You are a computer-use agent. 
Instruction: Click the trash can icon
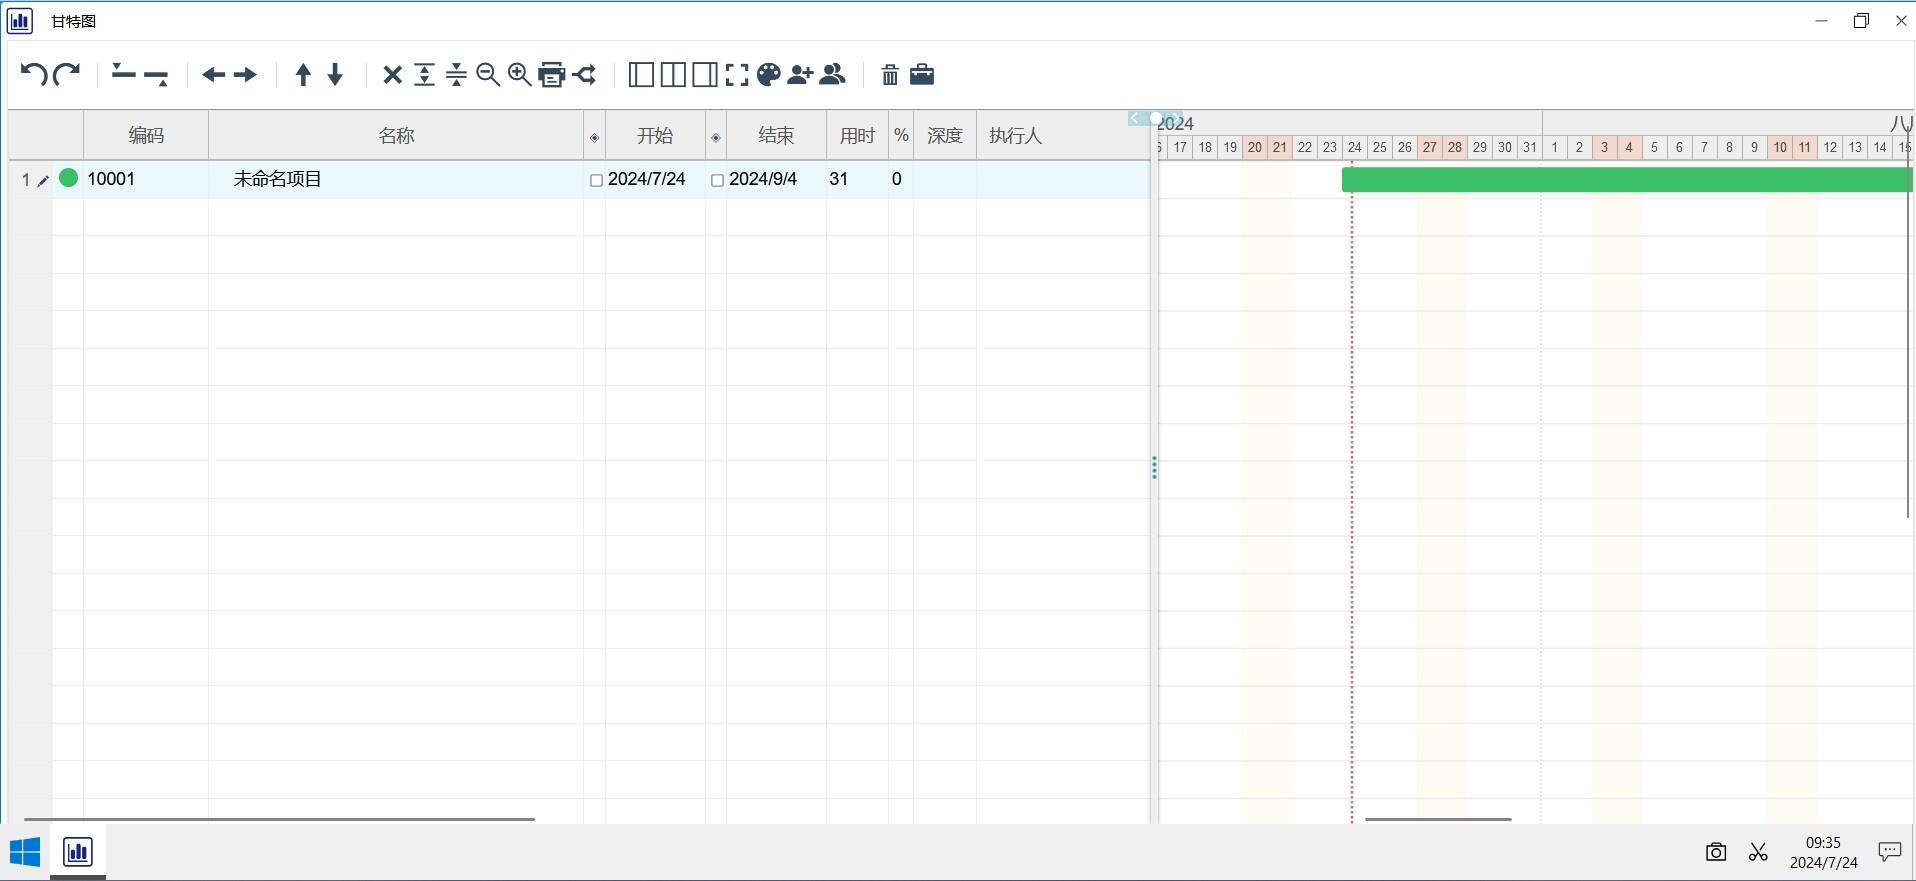tap(890, 75)
